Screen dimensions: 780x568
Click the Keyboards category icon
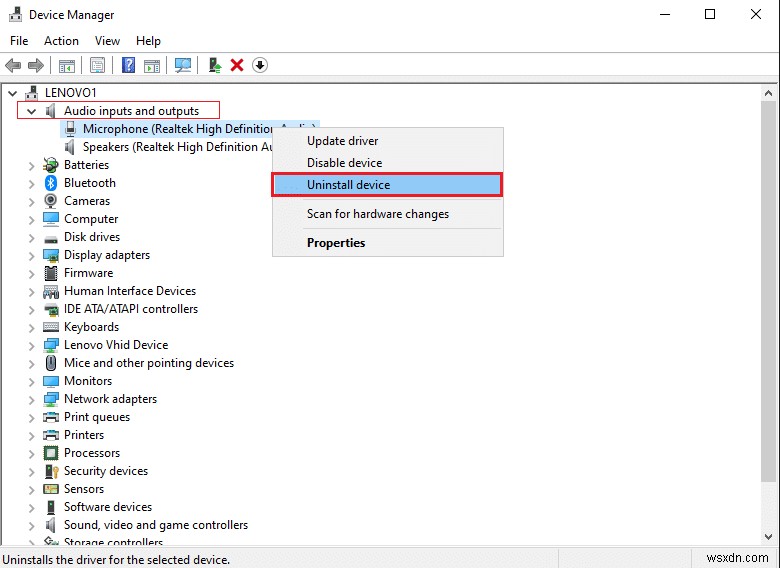coord(51,327)
